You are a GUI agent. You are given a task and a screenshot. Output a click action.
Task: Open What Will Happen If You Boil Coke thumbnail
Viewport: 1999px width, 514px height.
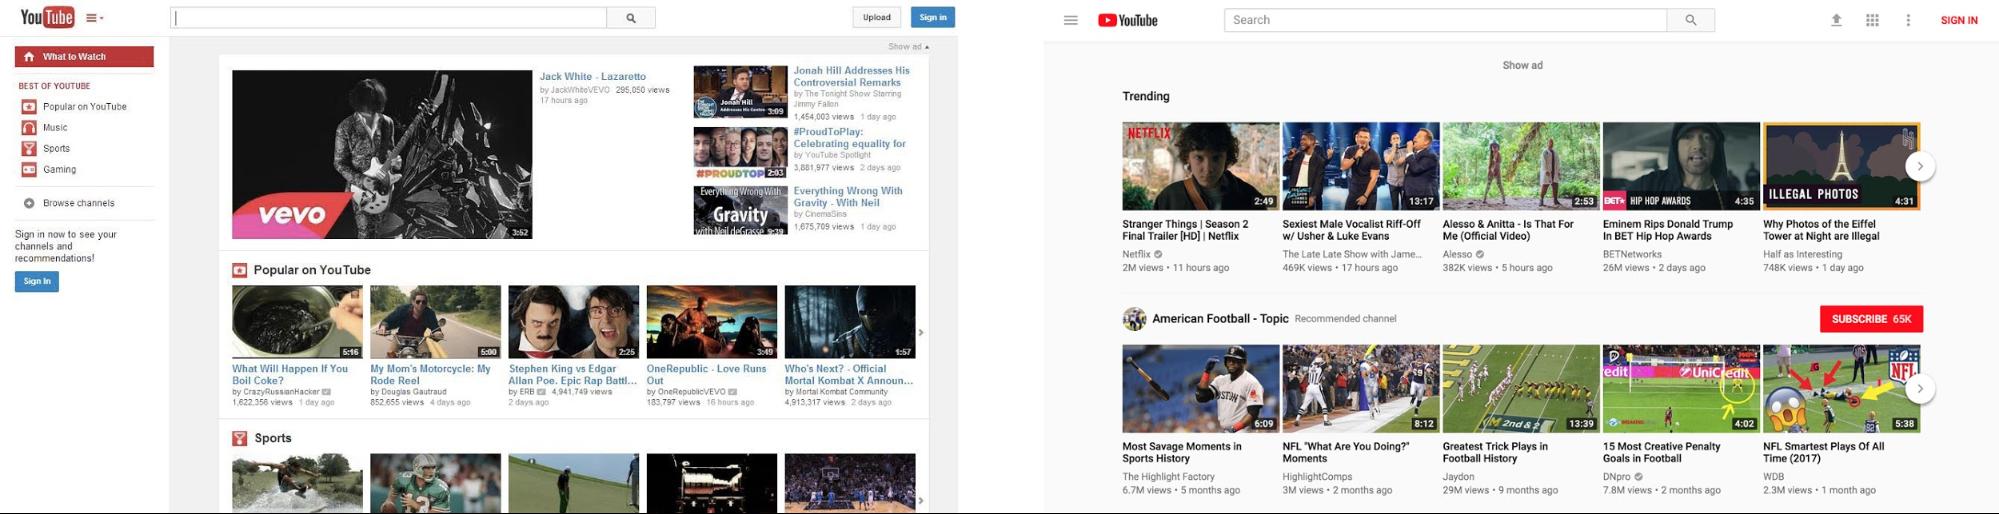(297, 322)
